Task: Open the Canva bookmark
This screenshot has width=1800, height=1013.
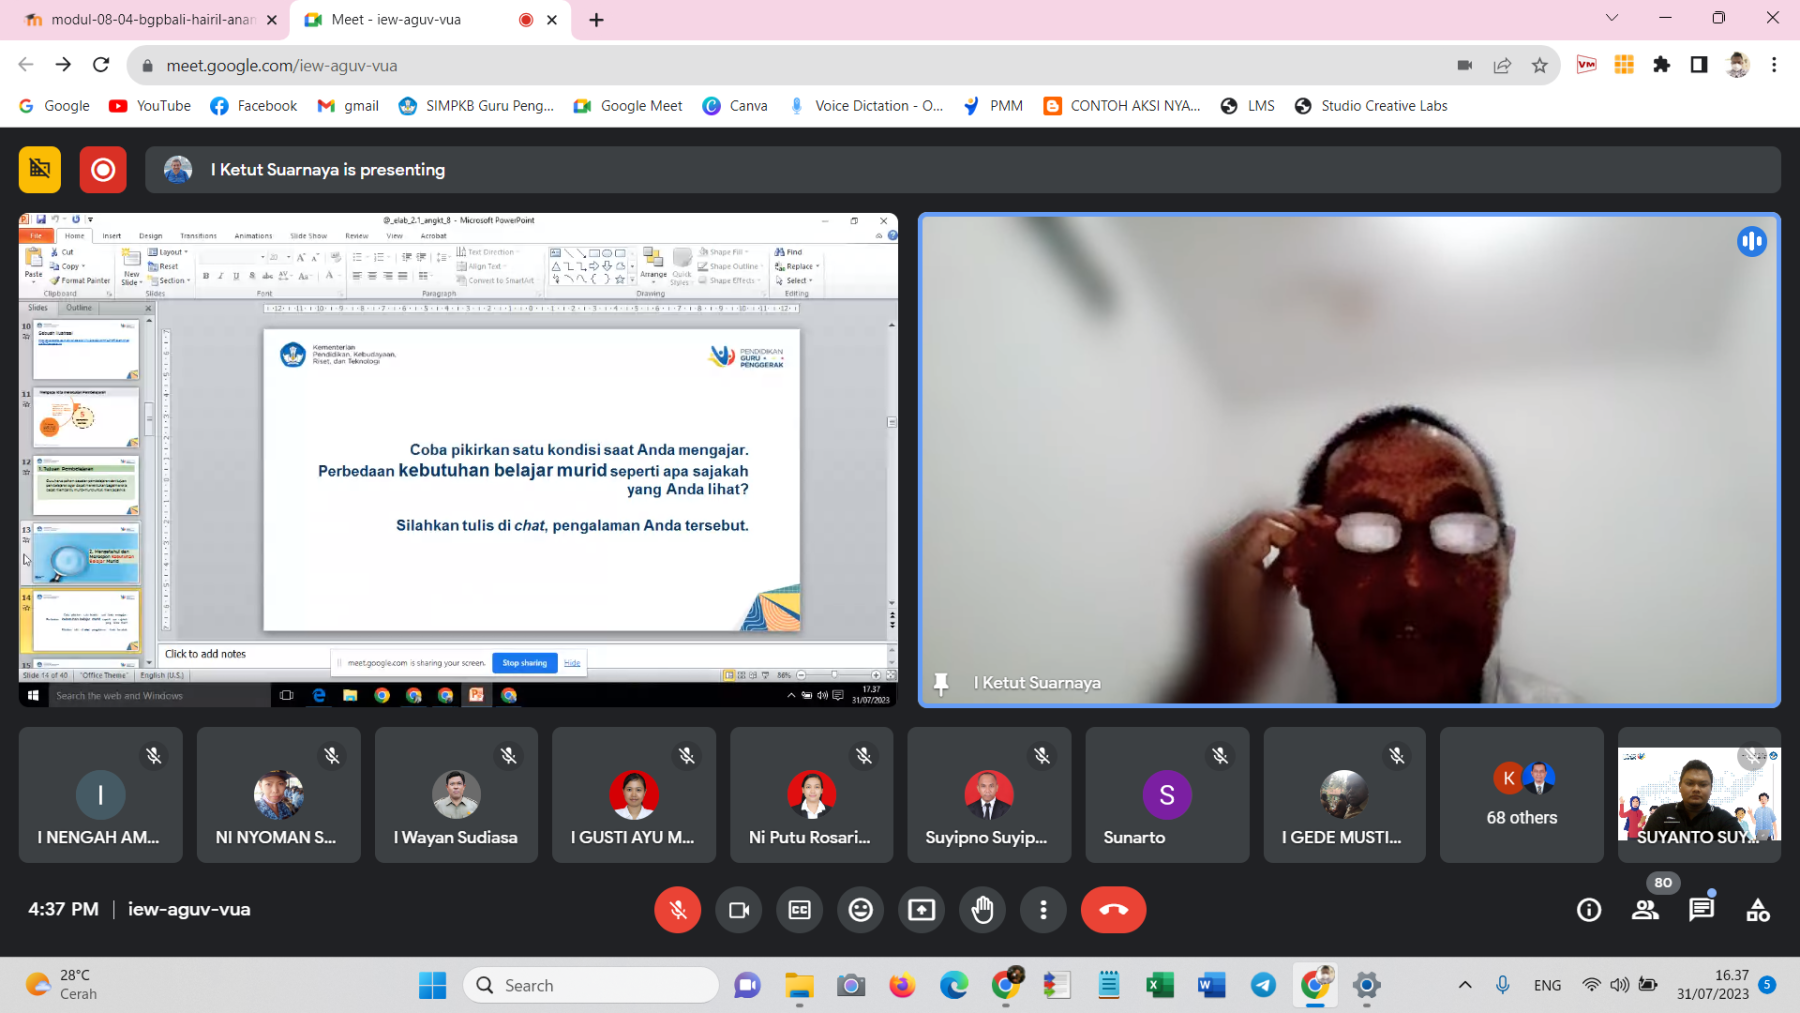Action: click(735, 106)
